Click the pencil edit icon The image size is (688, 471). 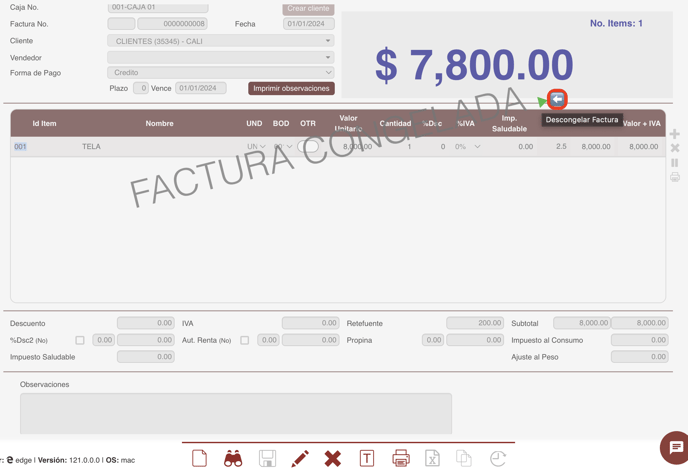[x=300, y=458]
